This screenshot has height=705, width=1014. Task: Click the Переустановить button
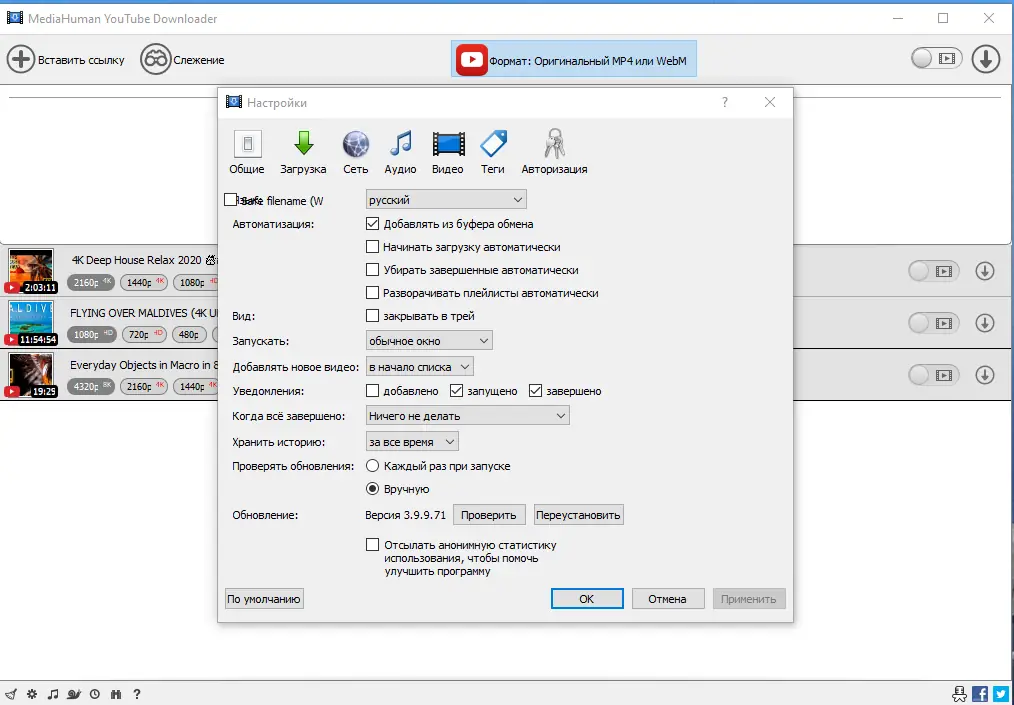[x=579, y=515]
